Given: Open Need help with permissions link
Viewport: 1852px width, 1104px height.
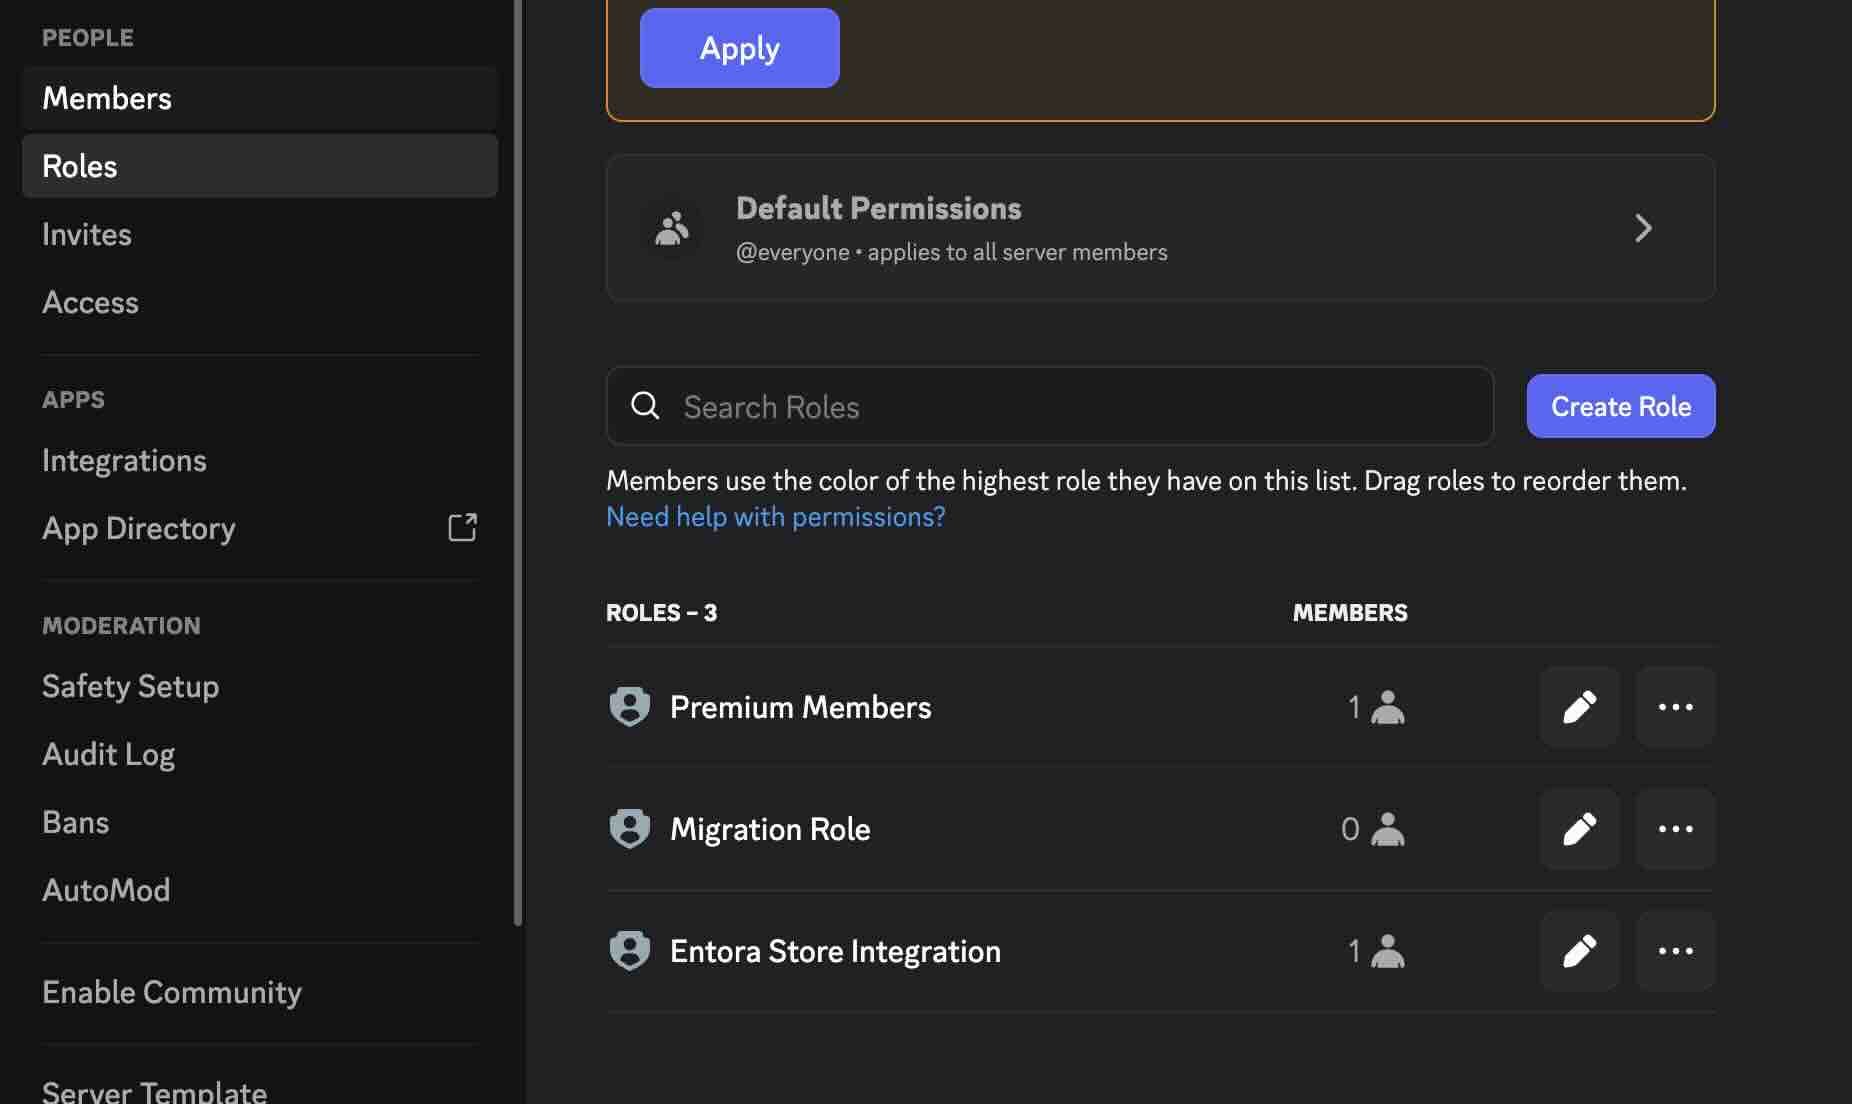Looking at the screenshot, I should [775, 516].
